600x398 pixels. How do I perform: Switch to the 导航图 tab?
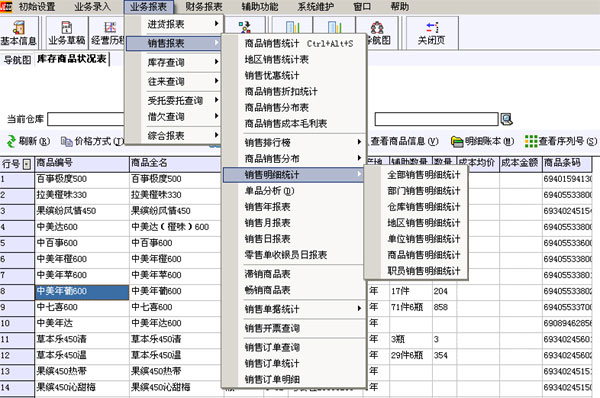coord(17,60)
